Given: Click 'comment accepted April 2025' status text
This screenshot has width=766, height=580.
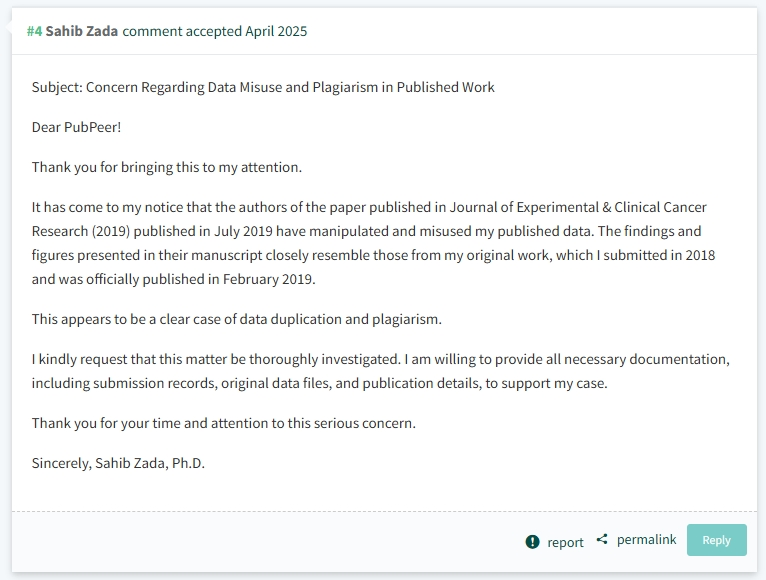Looking at the screenshot, I should (x=214, y=31).
